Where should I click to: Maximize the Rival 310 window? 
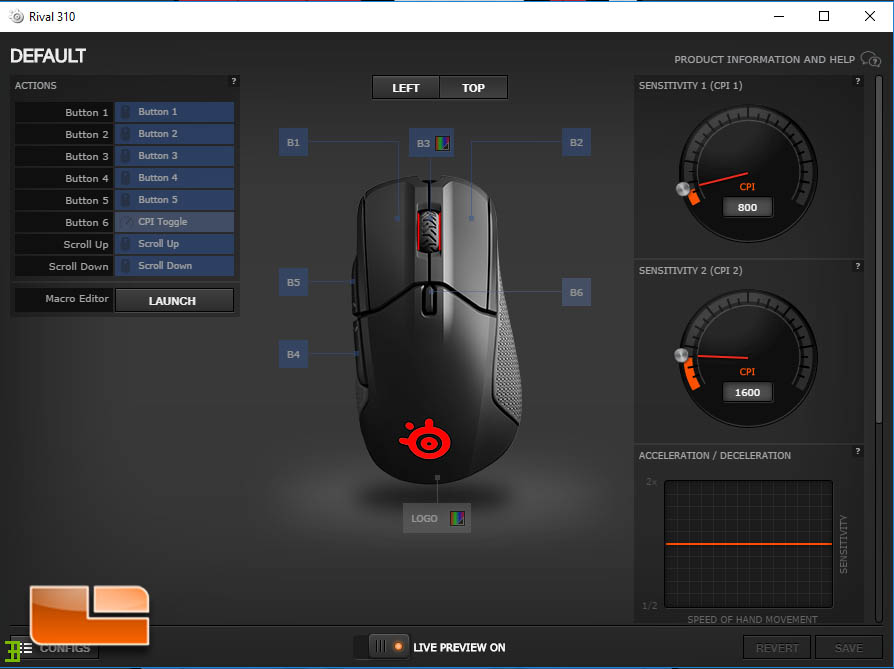pyautogui.click(x=824, y=16)
